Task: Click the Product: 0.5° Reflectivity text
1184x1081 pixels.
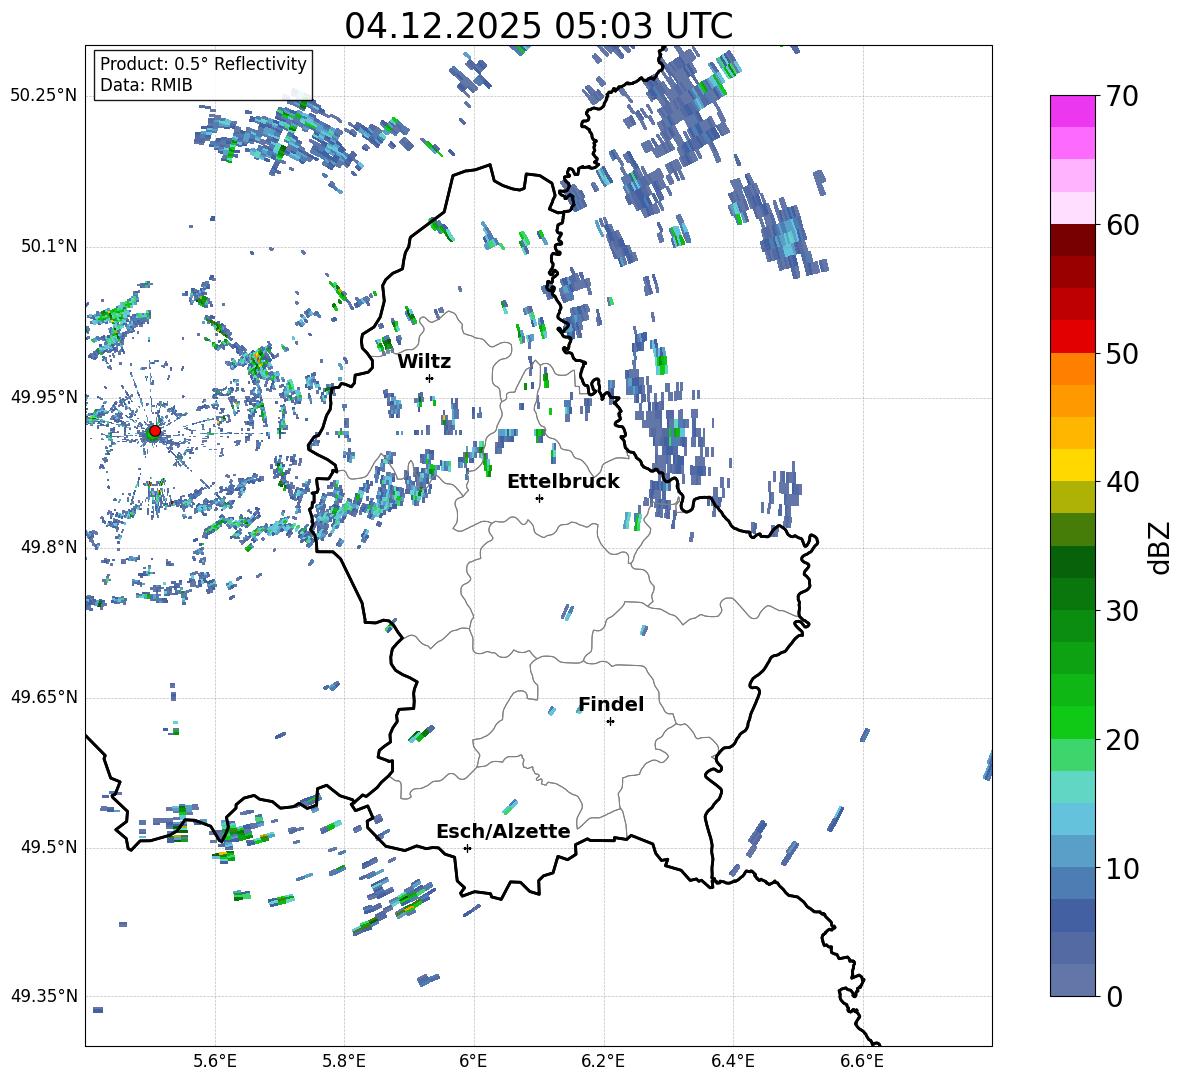Action: coord(203,64)
